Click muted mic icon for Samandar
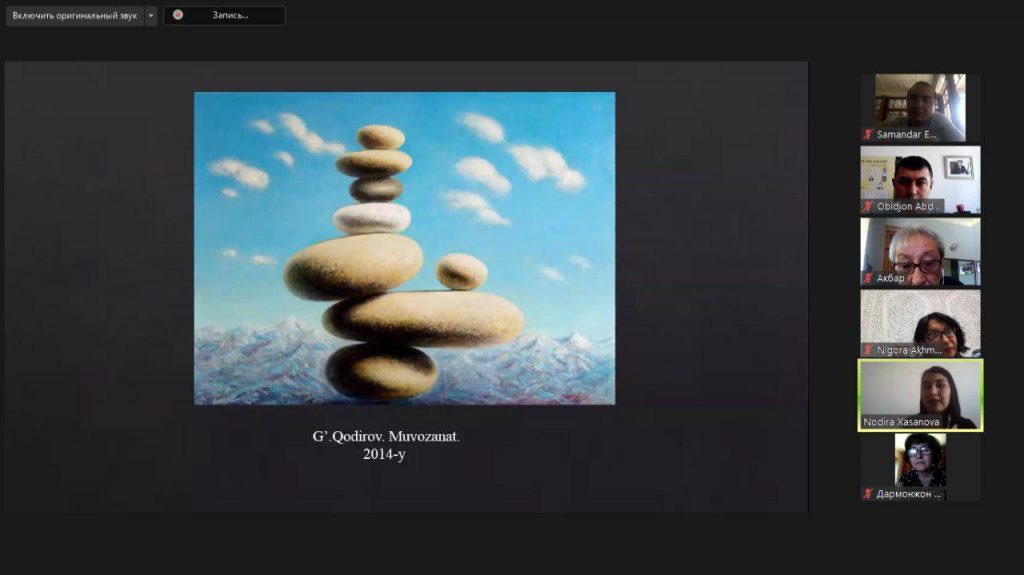The height and width of the screenshot is (575, 1024). click(868, 134)
